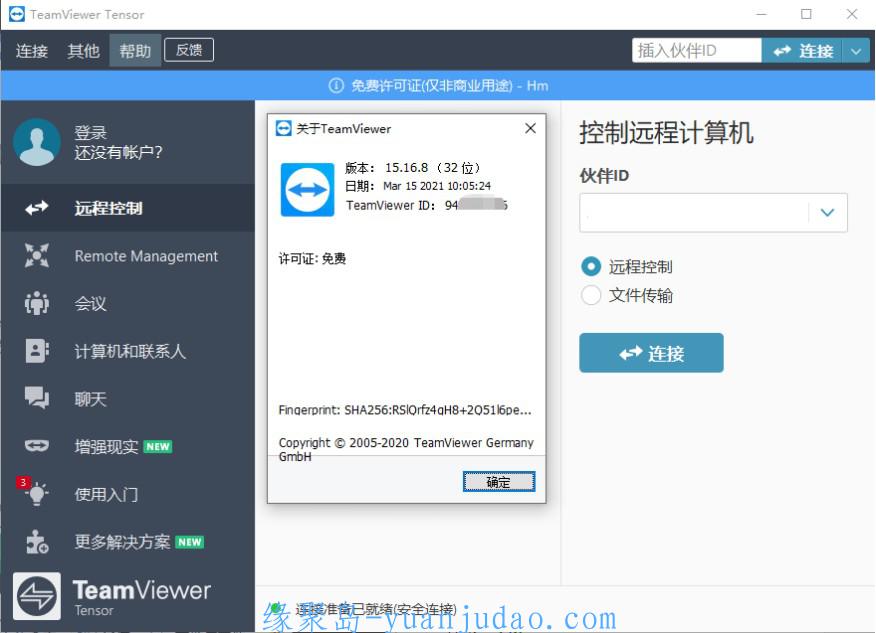876x633 pixels.
Task: Click the TeamViewer ID value
Action: (x=476, y=205)
